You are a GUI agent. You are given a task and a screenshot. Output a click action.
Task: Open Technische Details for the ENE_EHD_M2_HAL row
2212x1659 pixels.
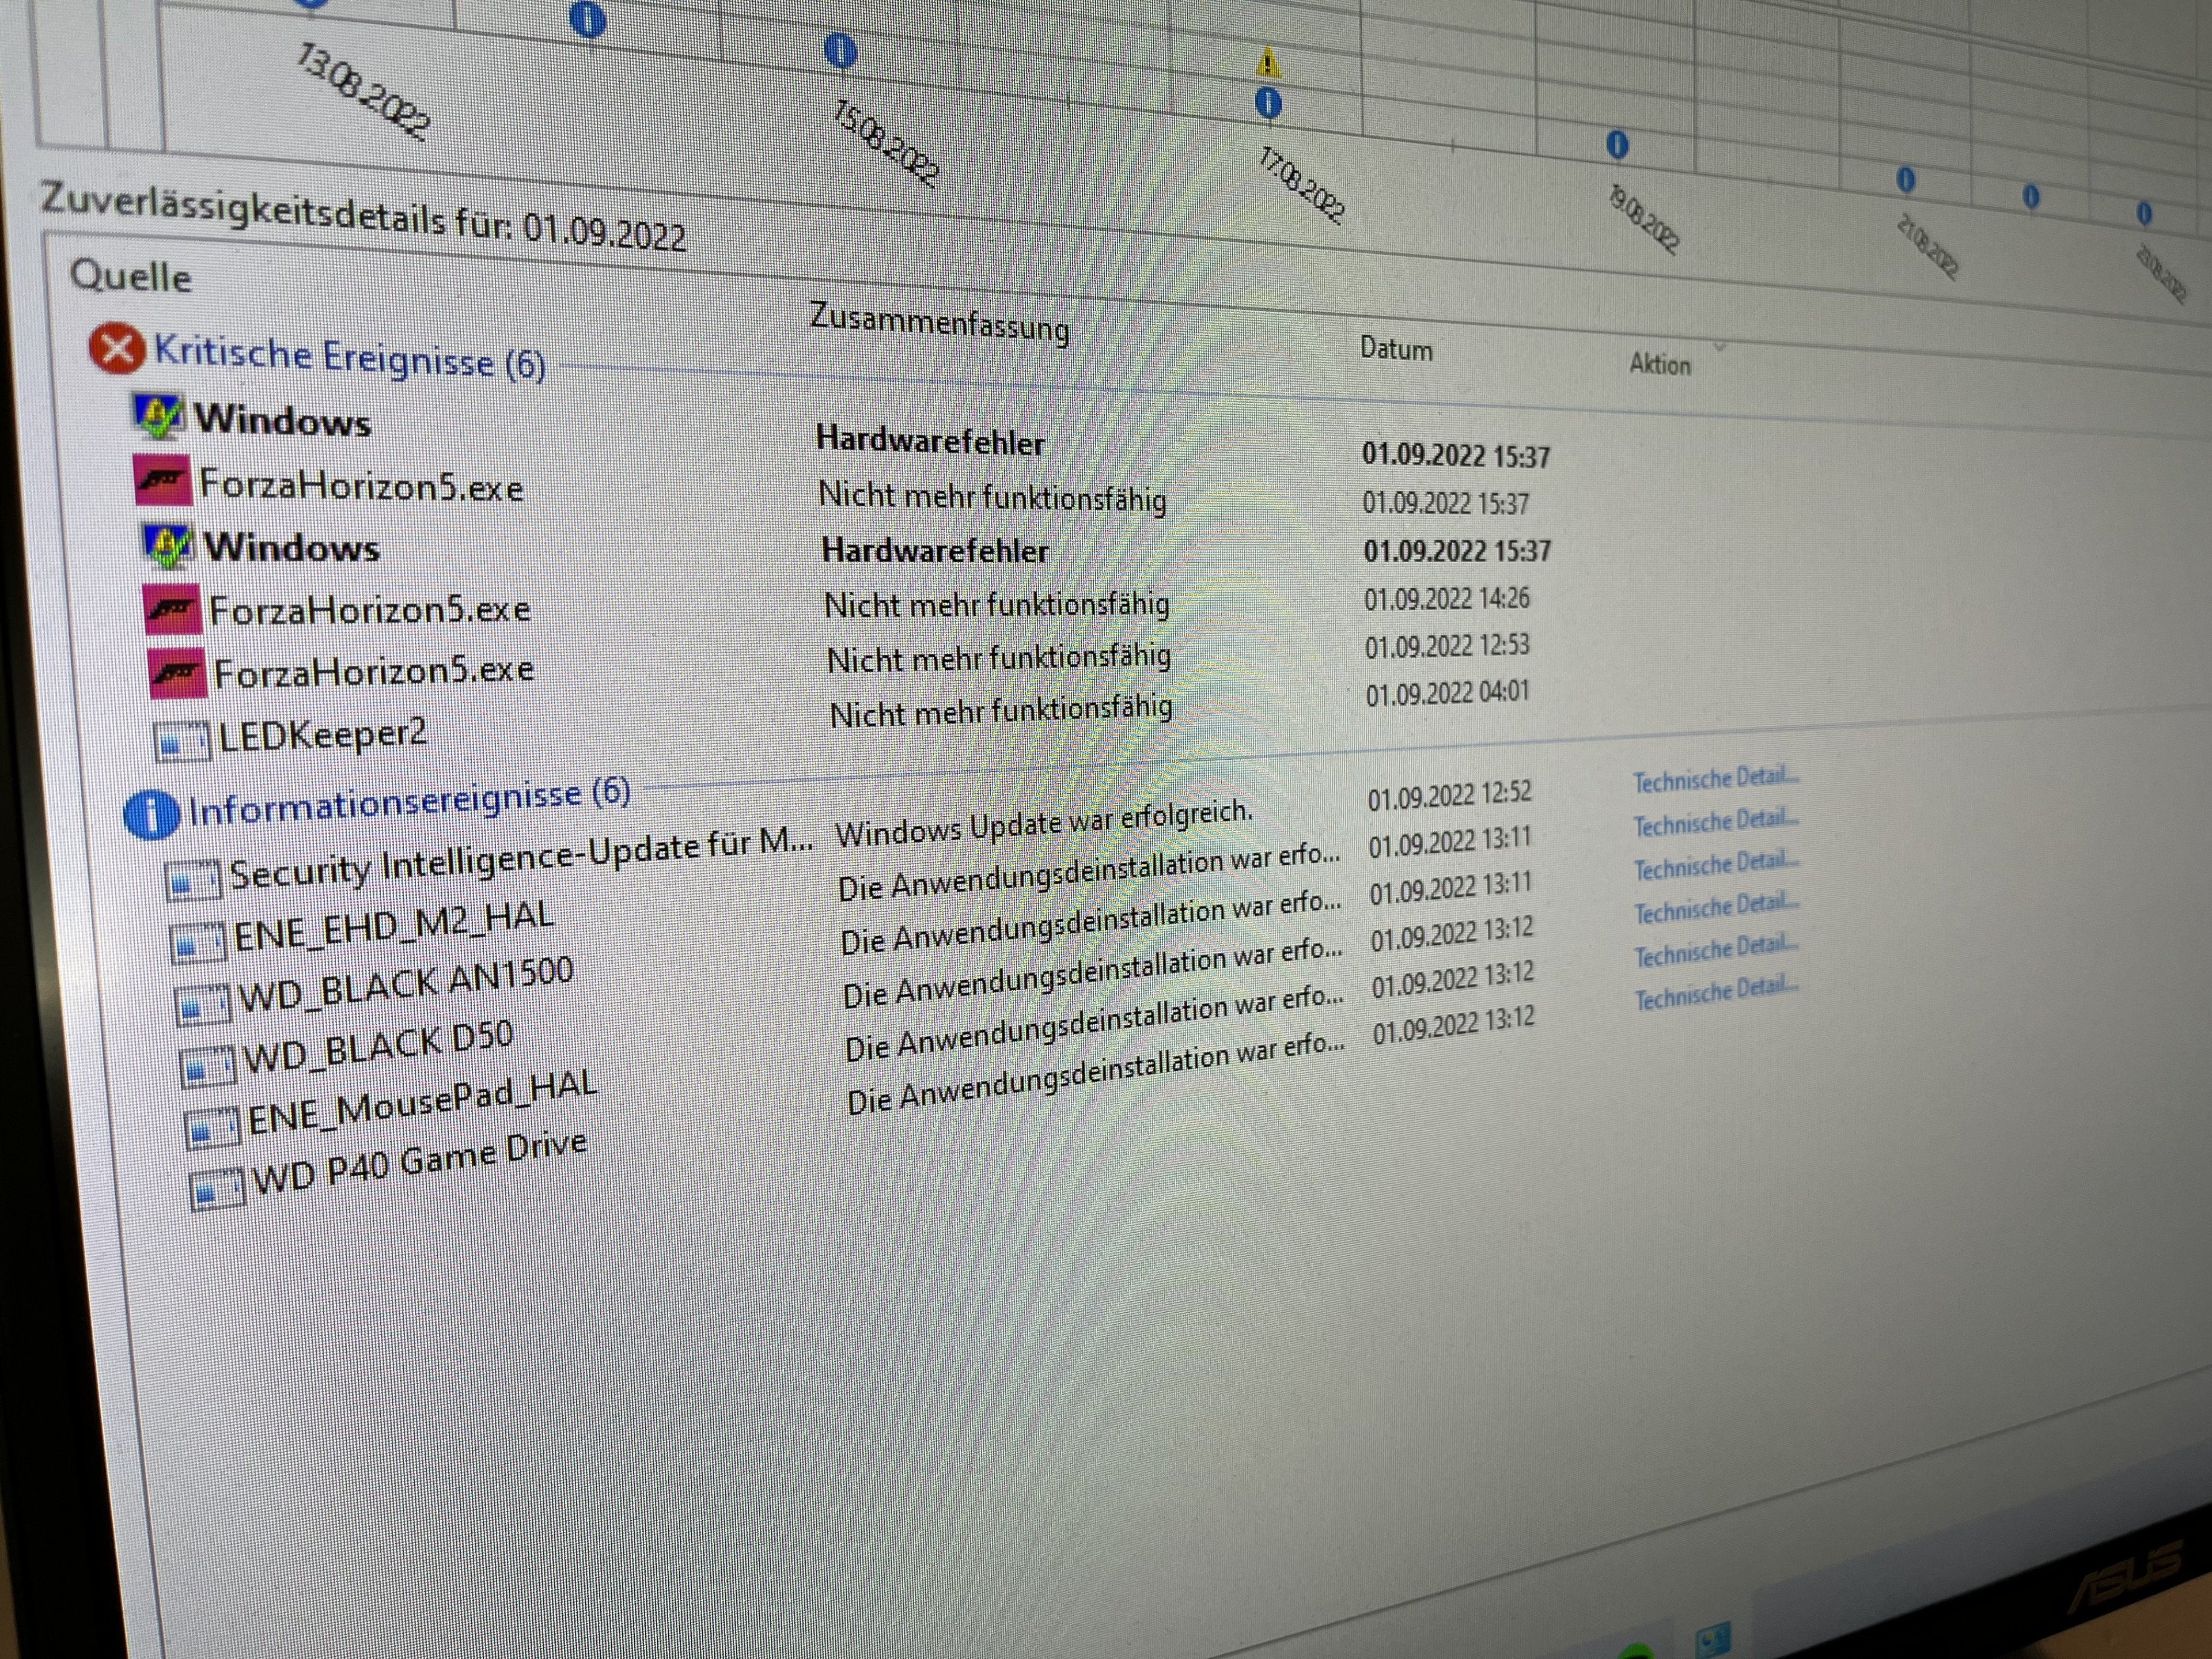(x=1716, y=823)
